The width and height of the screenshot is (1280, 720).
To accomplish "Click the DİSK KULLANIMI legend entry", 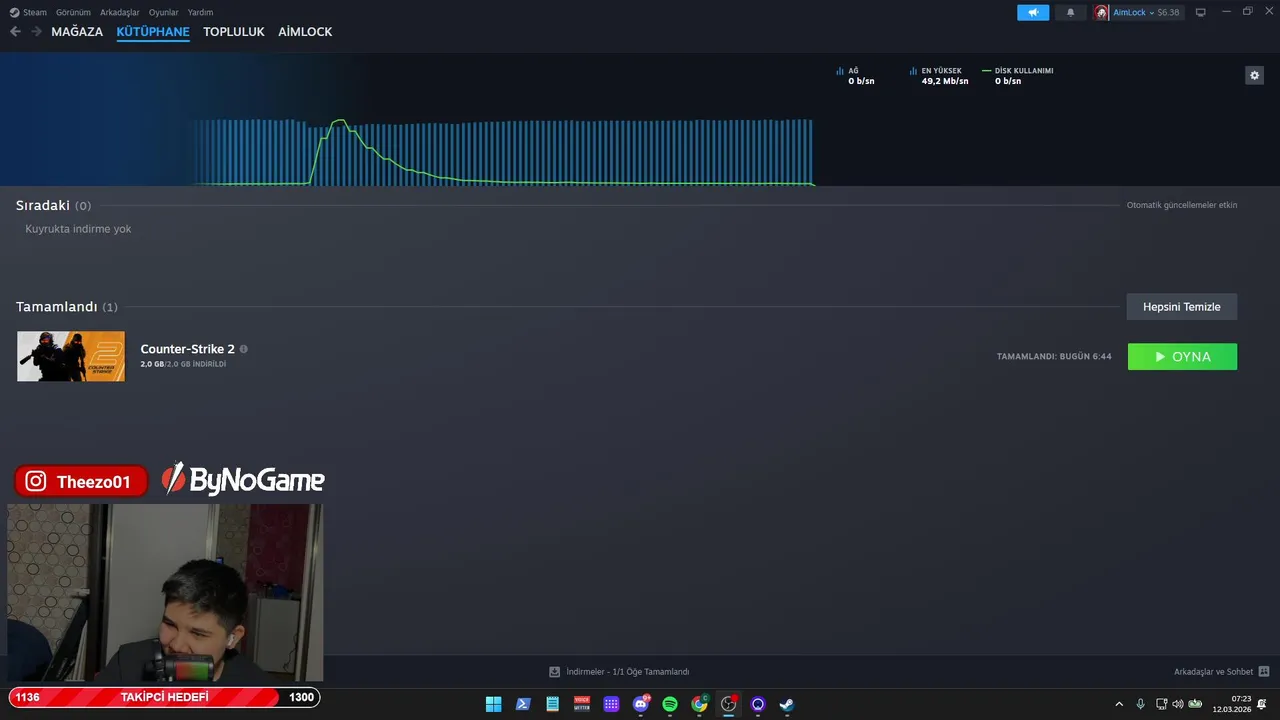I will click(x=1018, y=76).
